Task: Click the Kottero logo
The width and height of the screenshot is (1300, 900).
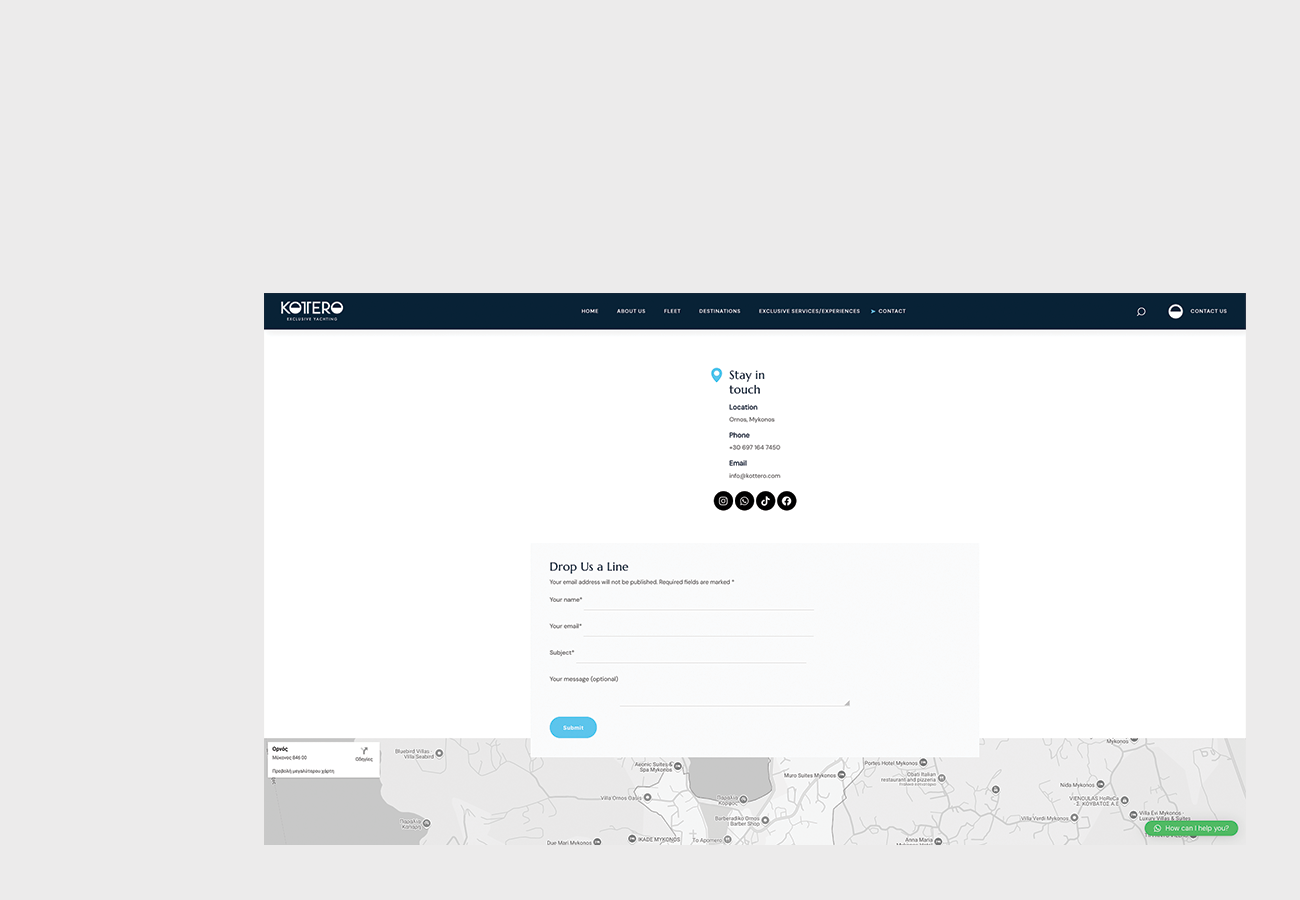Action: coord(312,310)
